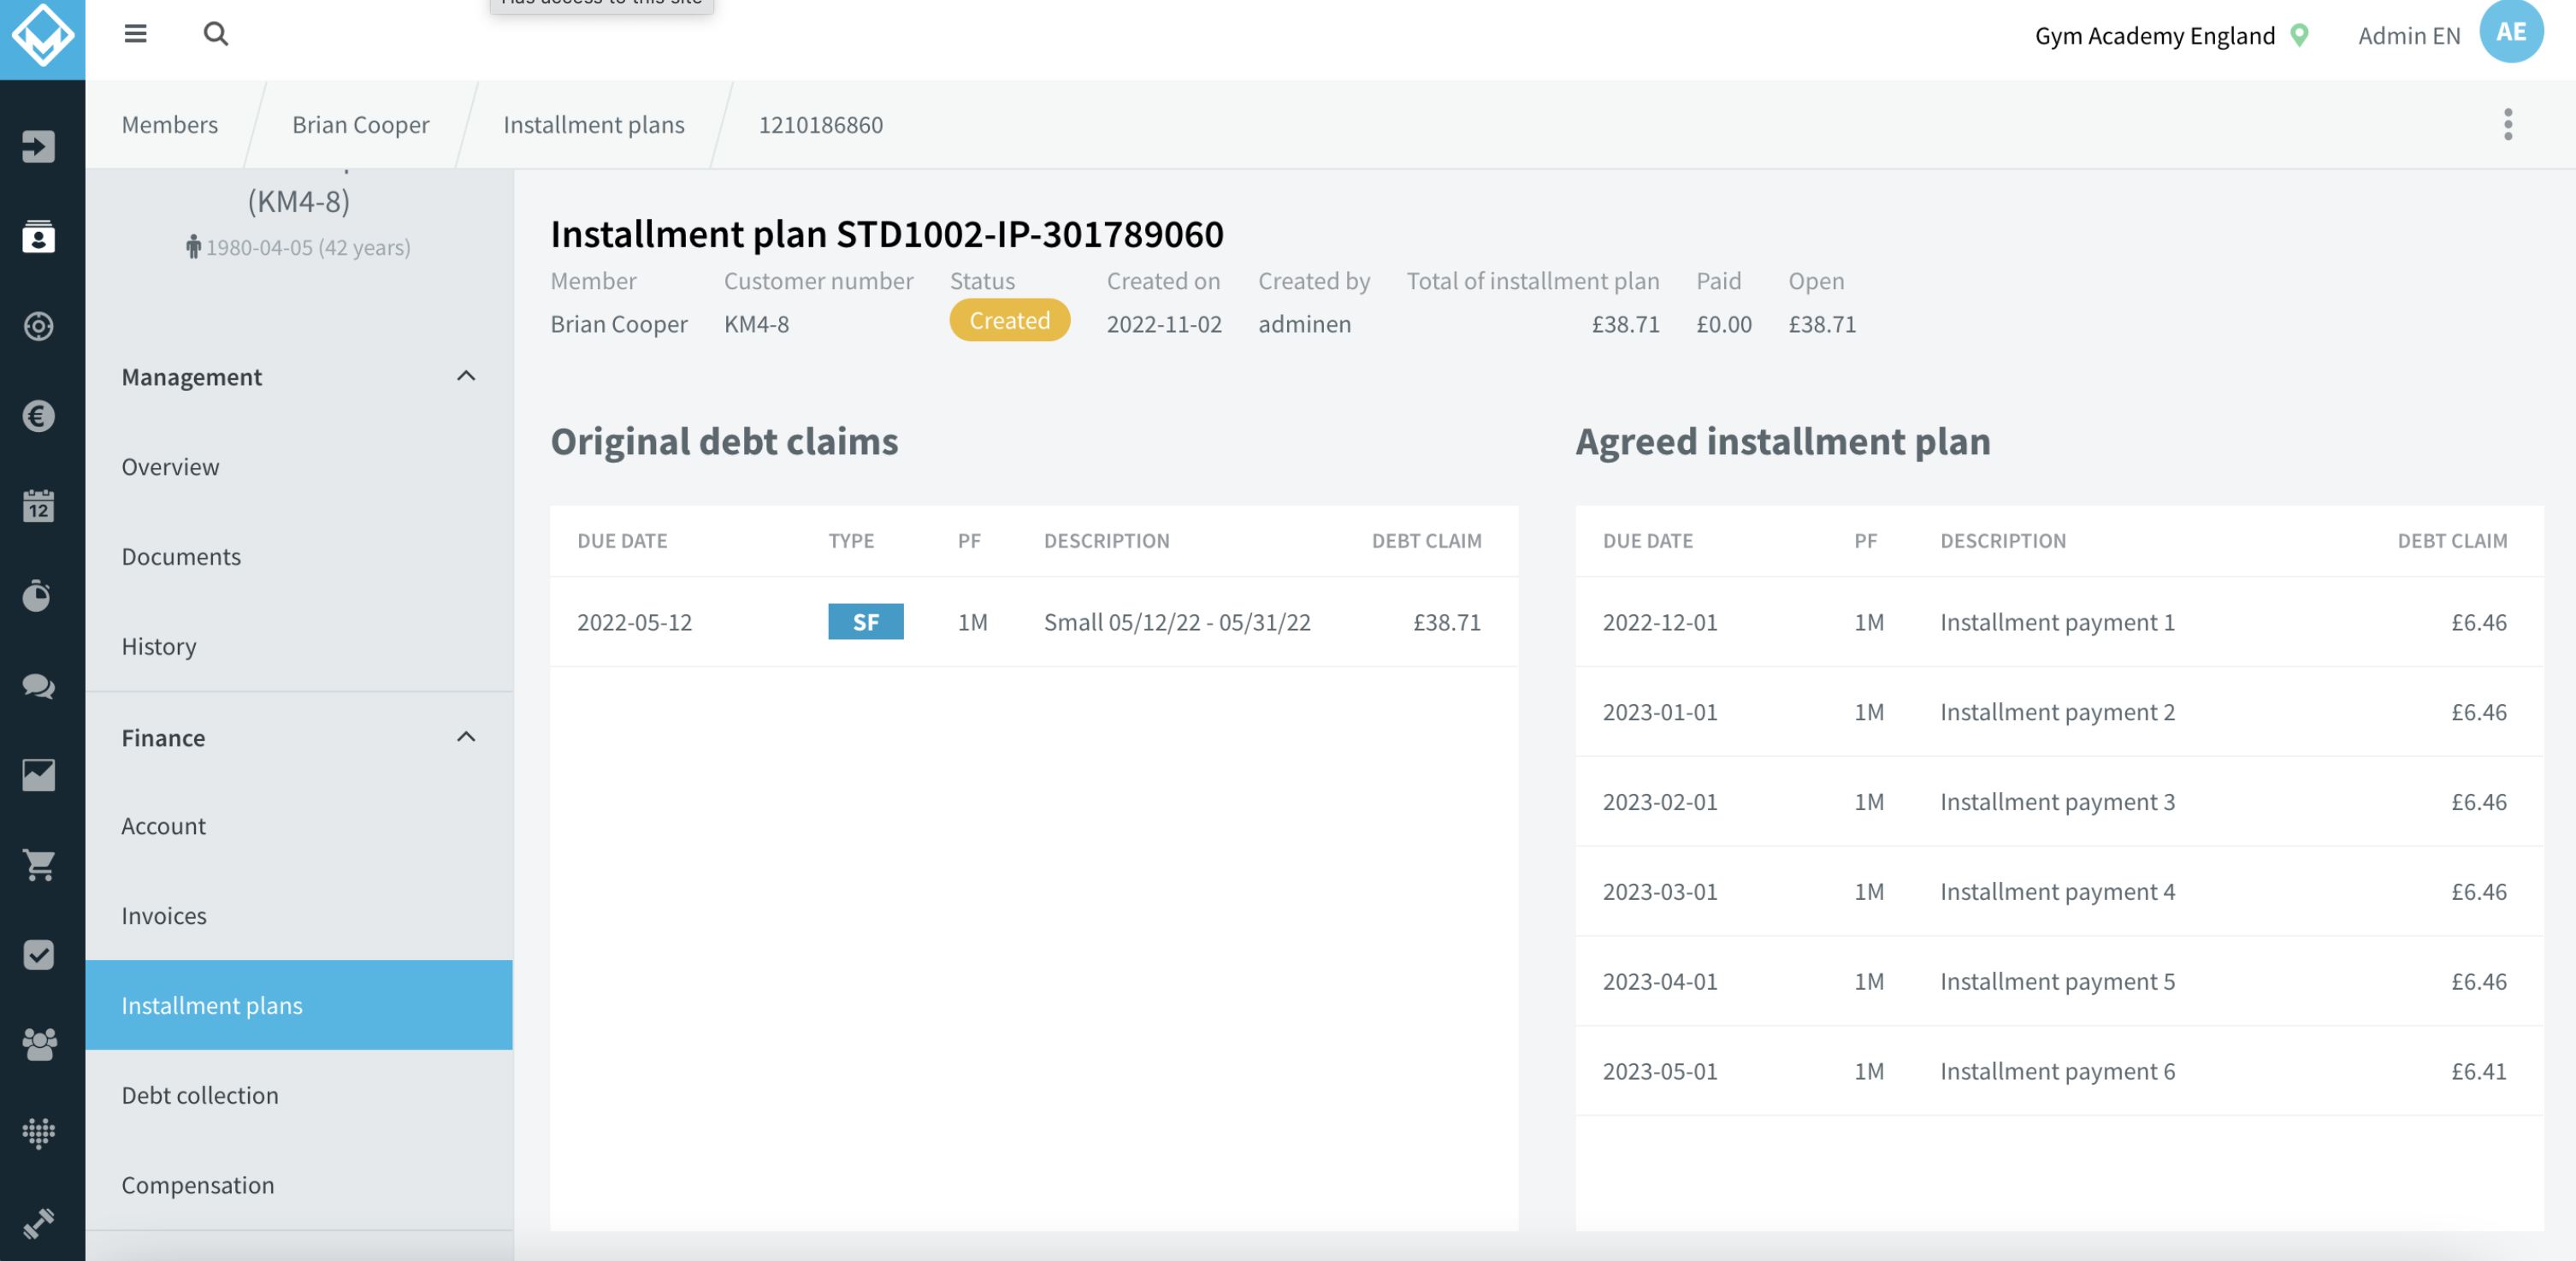The height and width of the screenshot is (1261, 2576).
Task: Click the search magnifier icon
Action: point(216,35)
